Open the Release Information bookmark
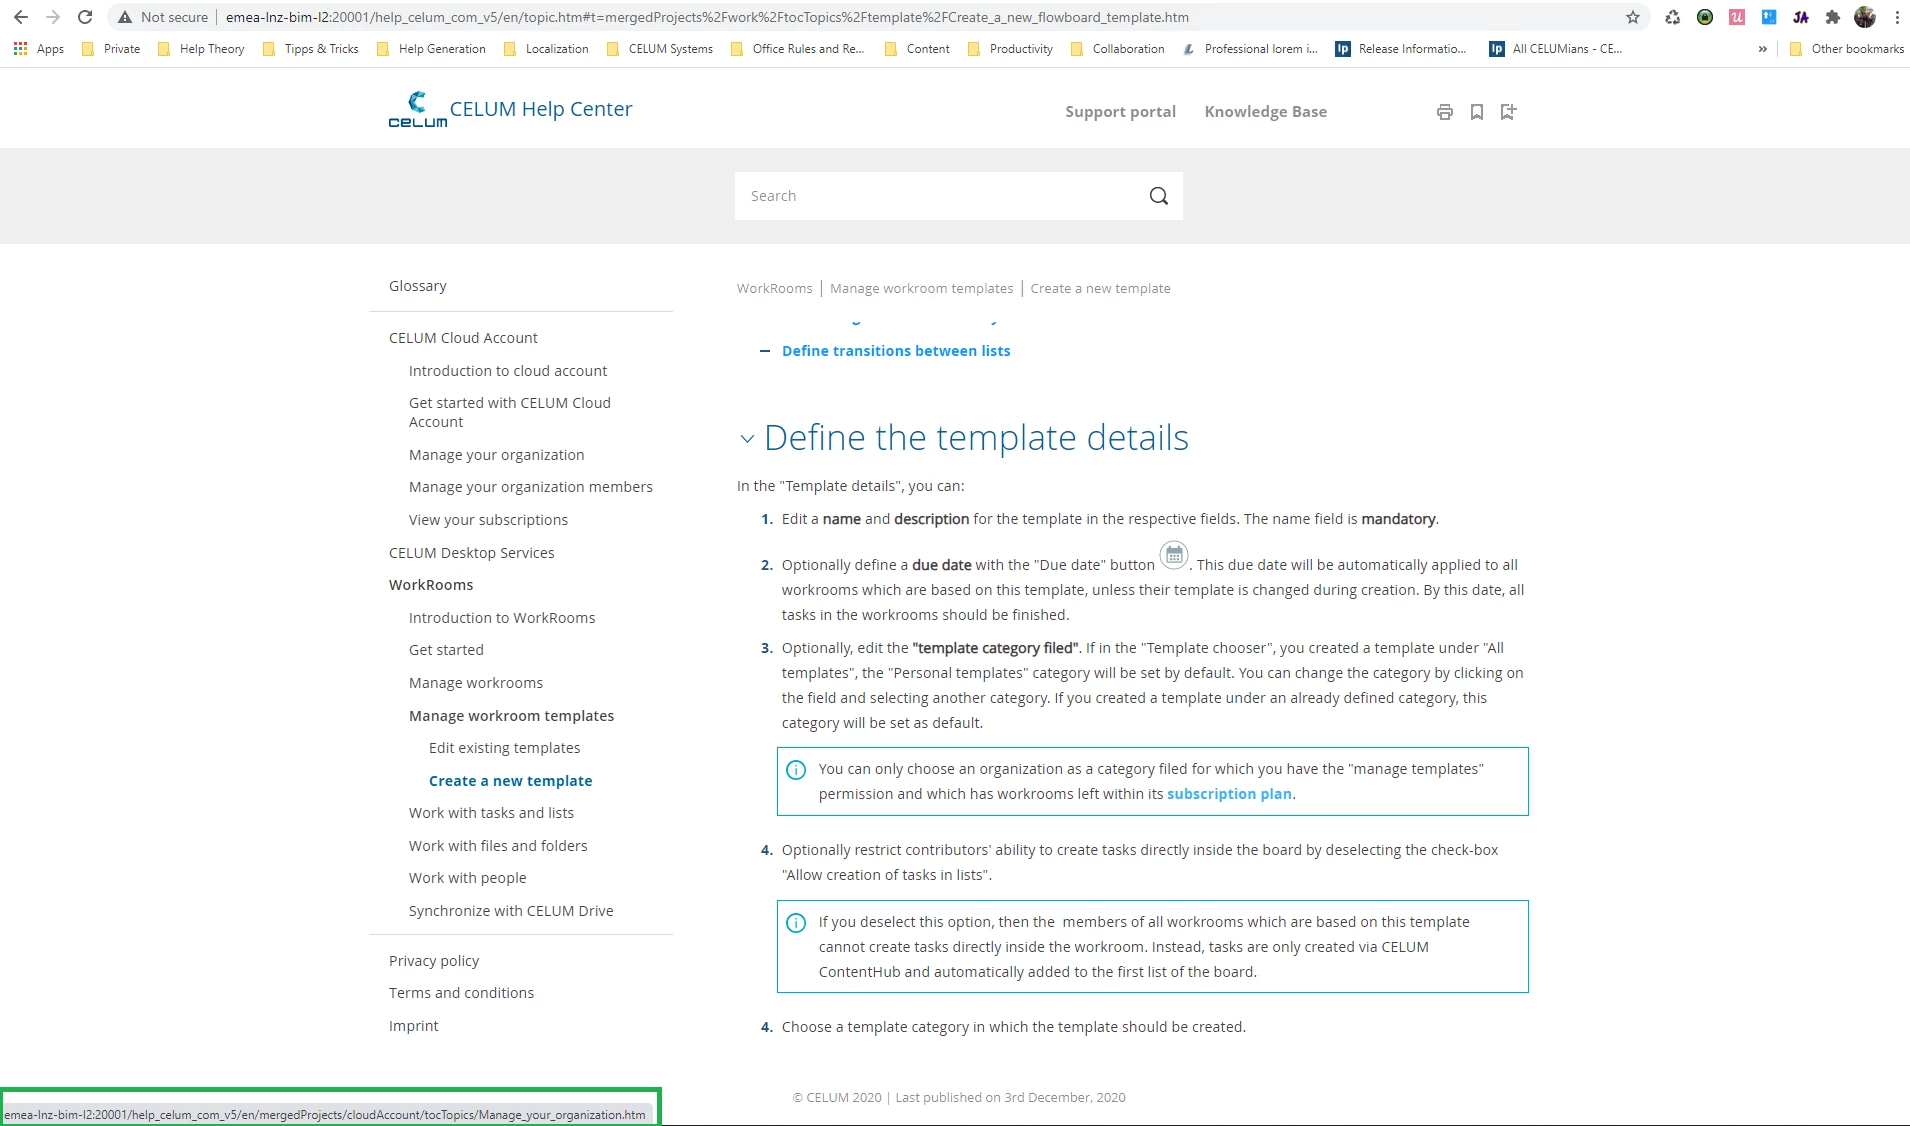This screenshot has width=1910, height=1126. tap(1401, 49)
